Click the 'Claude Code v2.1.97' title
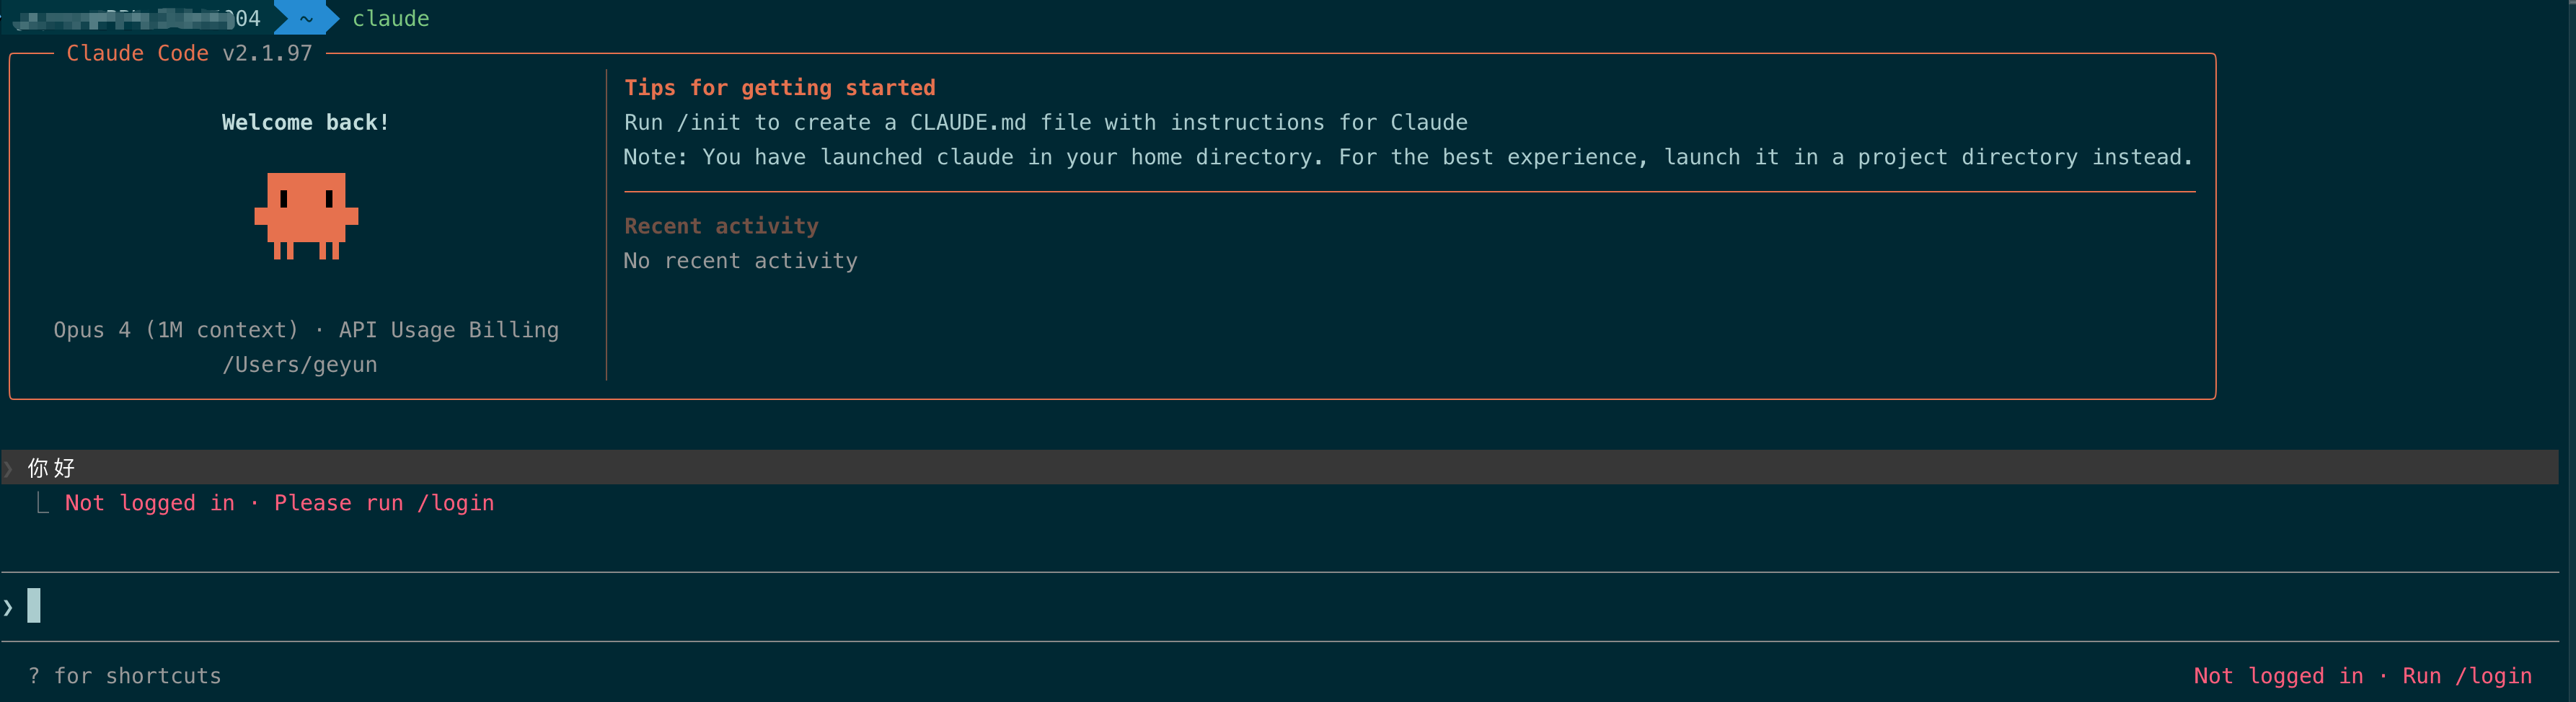2576x702 pixels. point(190,53)
